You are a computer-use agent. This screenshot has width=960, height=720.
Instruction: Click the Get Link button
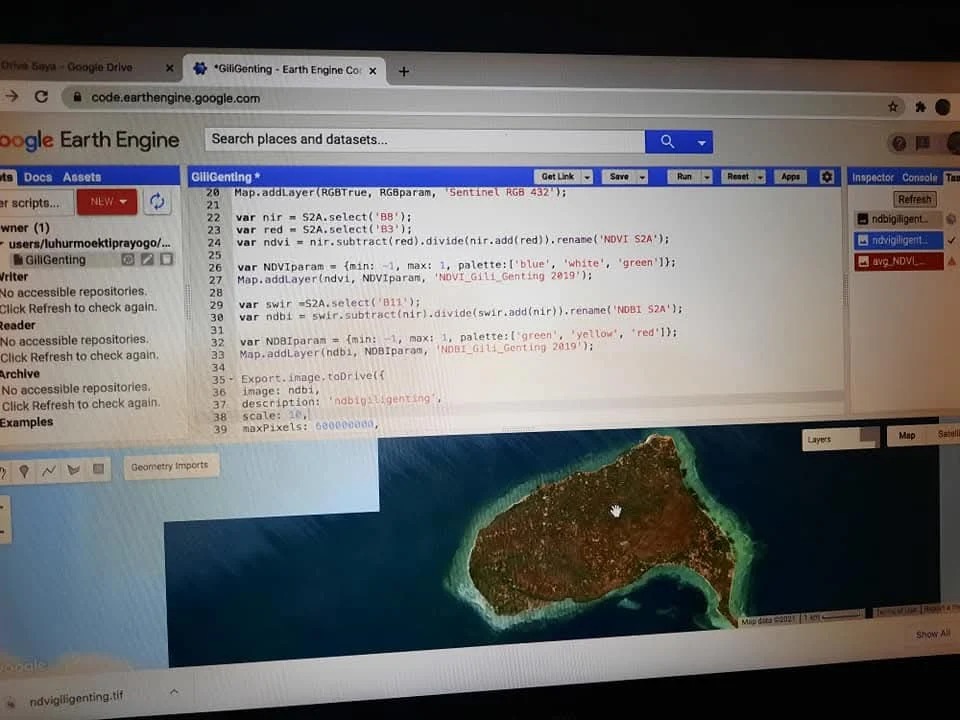tap(557, 177)
